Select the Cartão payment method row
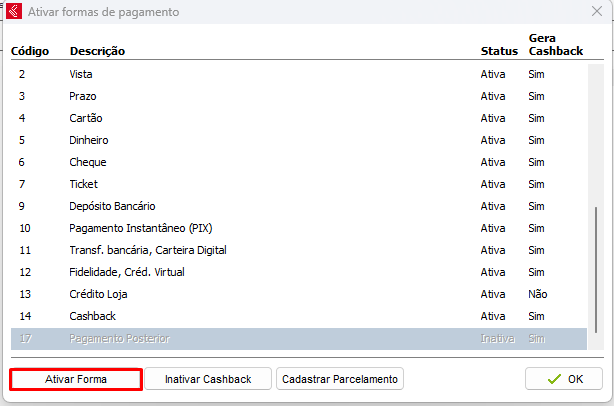The image size is (614, 406). click(86, 118)
